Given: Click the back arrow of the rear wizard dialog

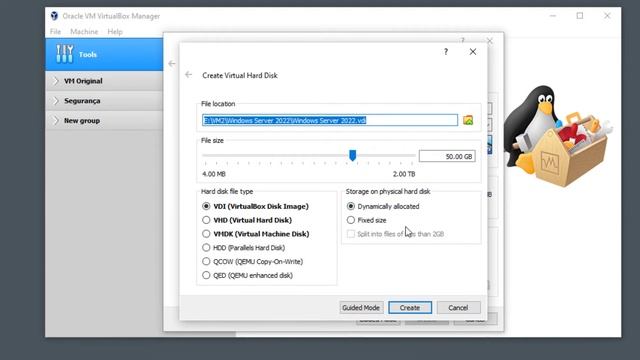Looking at the screenshot, I should (172, 64).
